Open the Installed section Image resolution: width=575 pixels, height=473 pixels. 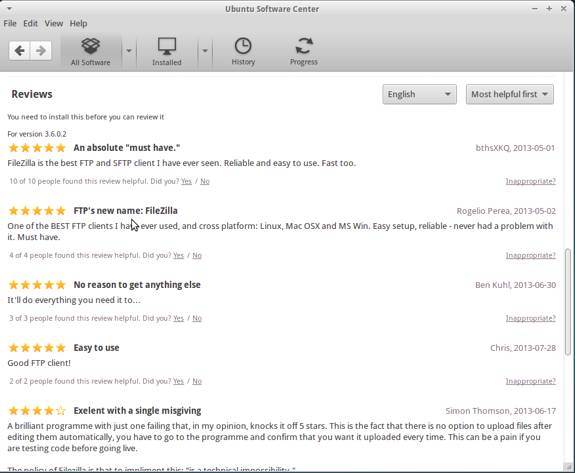click(167, 52)
